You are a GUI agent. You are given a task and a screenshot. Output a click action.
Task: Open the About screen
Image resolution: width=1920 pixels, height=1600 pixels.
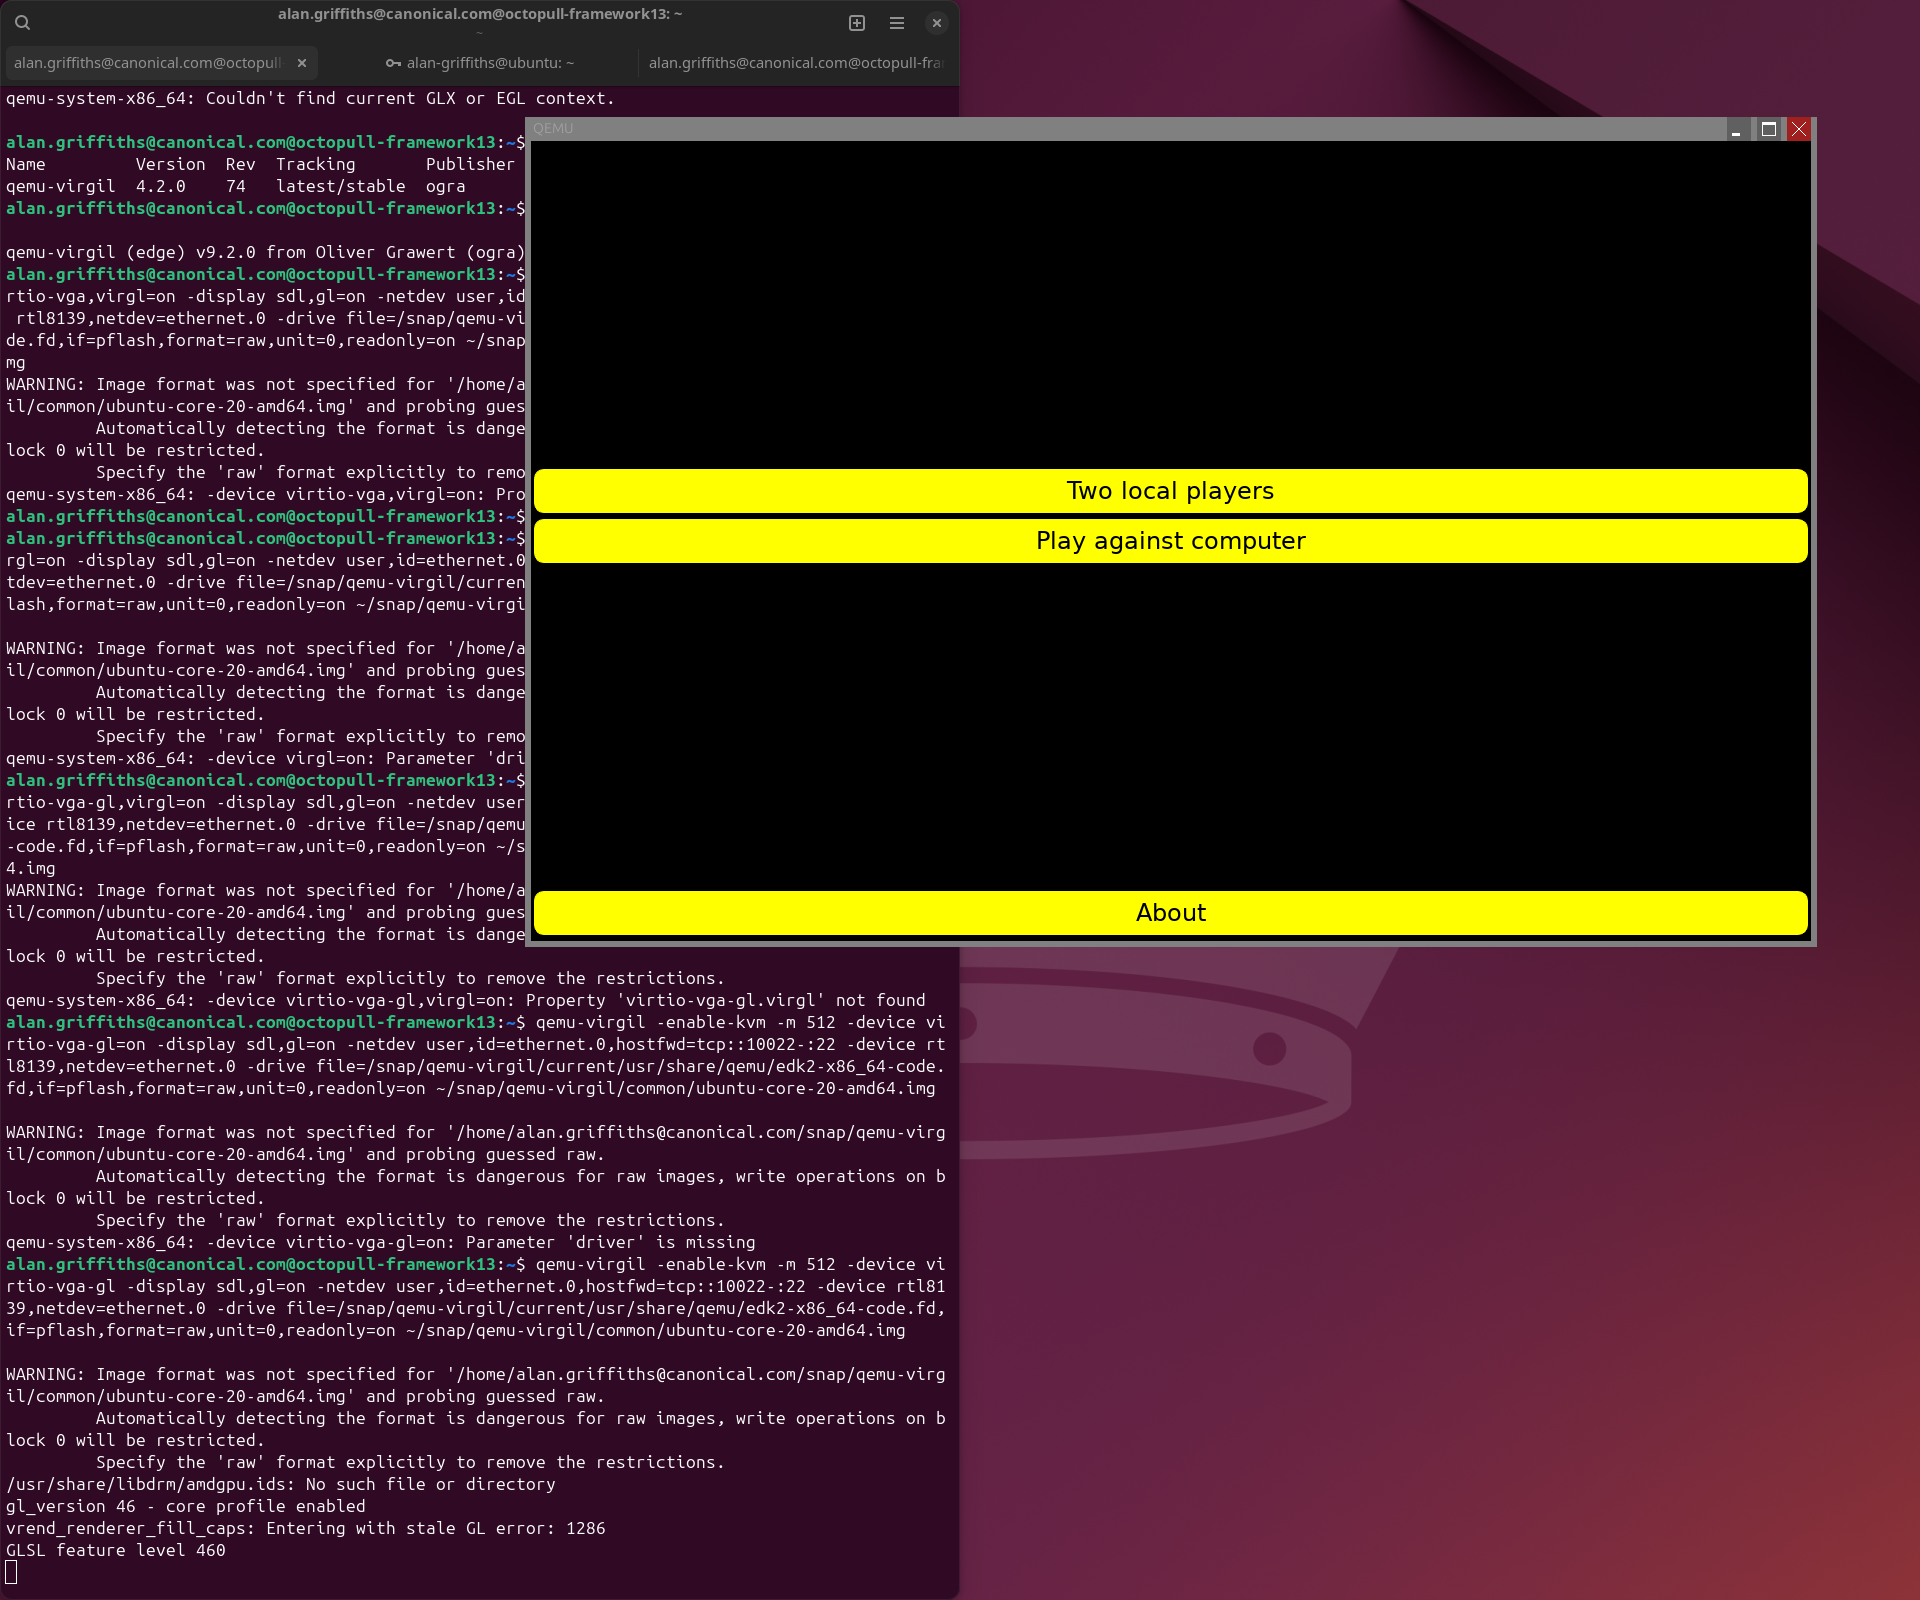click(1170, 913)
